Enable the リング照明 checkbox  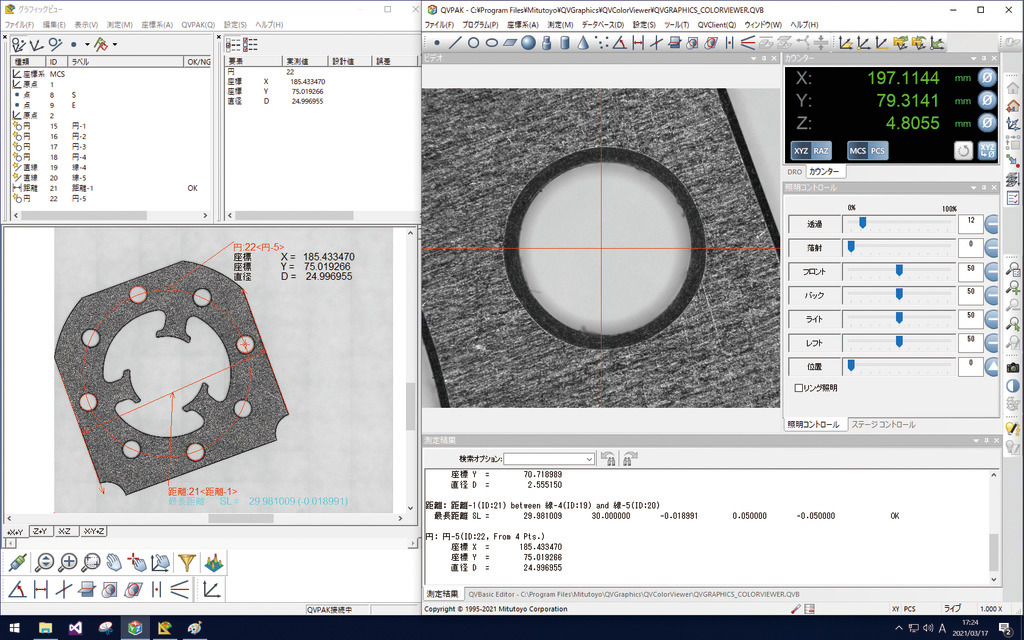tap(798, 387)
